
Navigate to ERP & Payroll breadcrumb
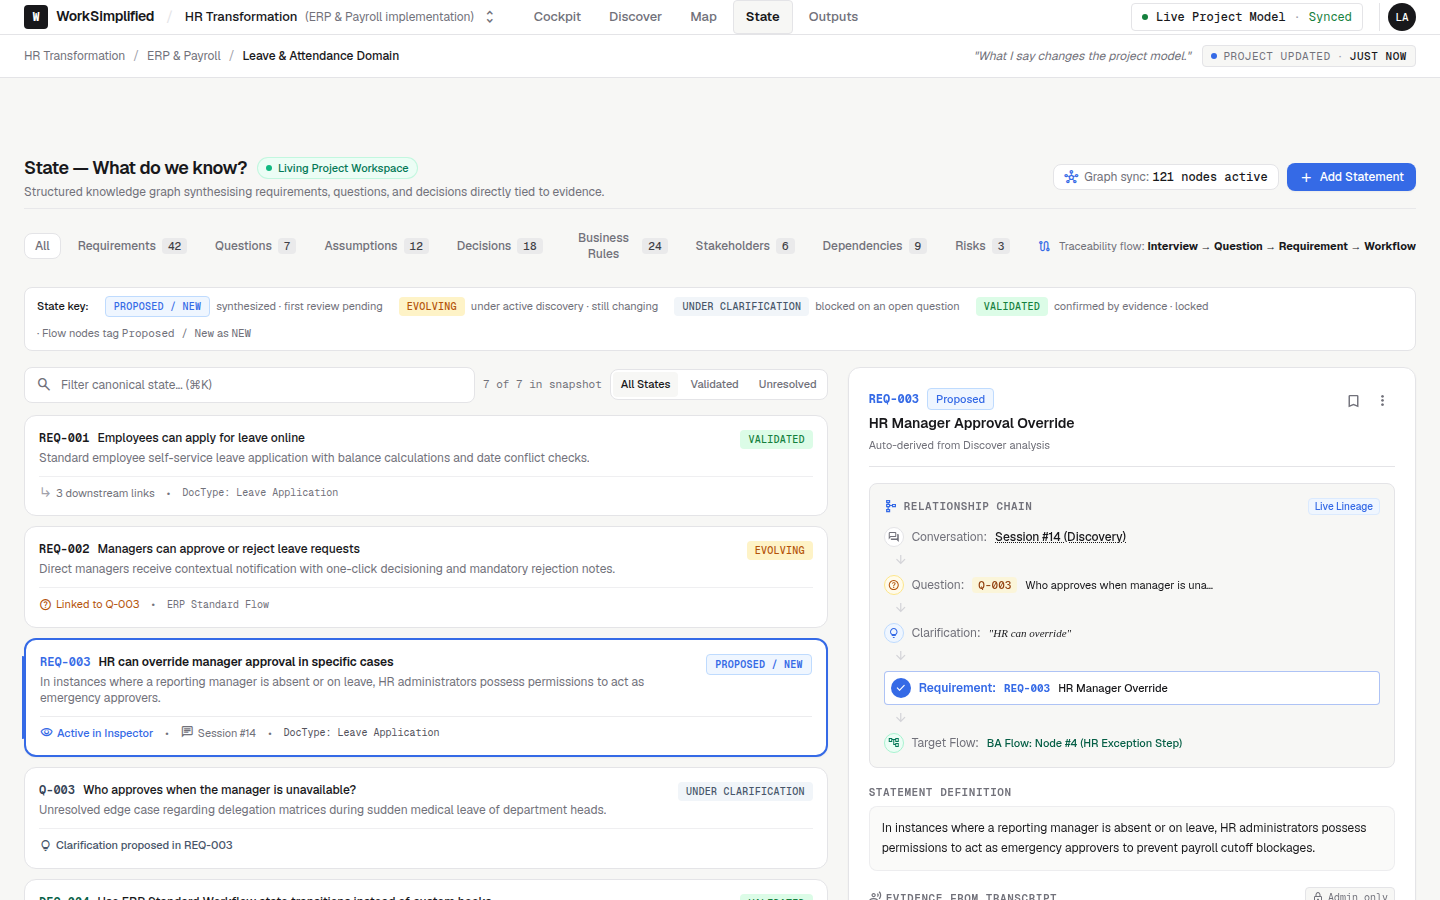coord(184,56)
